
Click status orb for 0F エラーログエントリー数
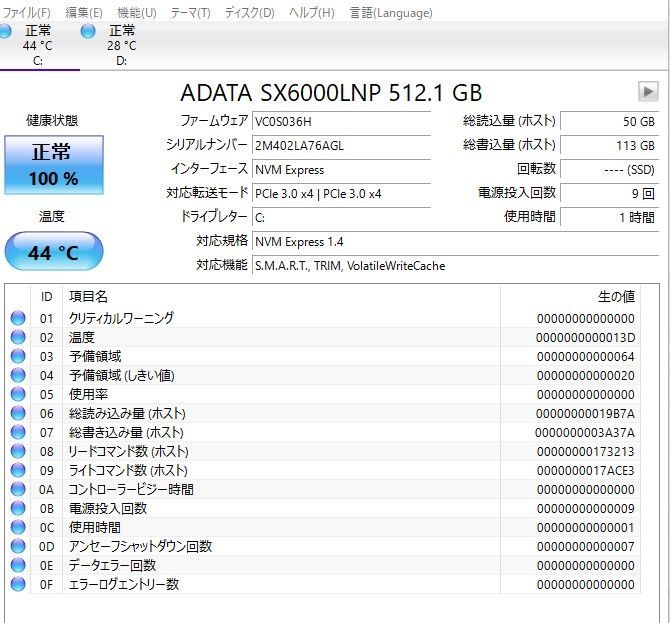tap(18, 584)
